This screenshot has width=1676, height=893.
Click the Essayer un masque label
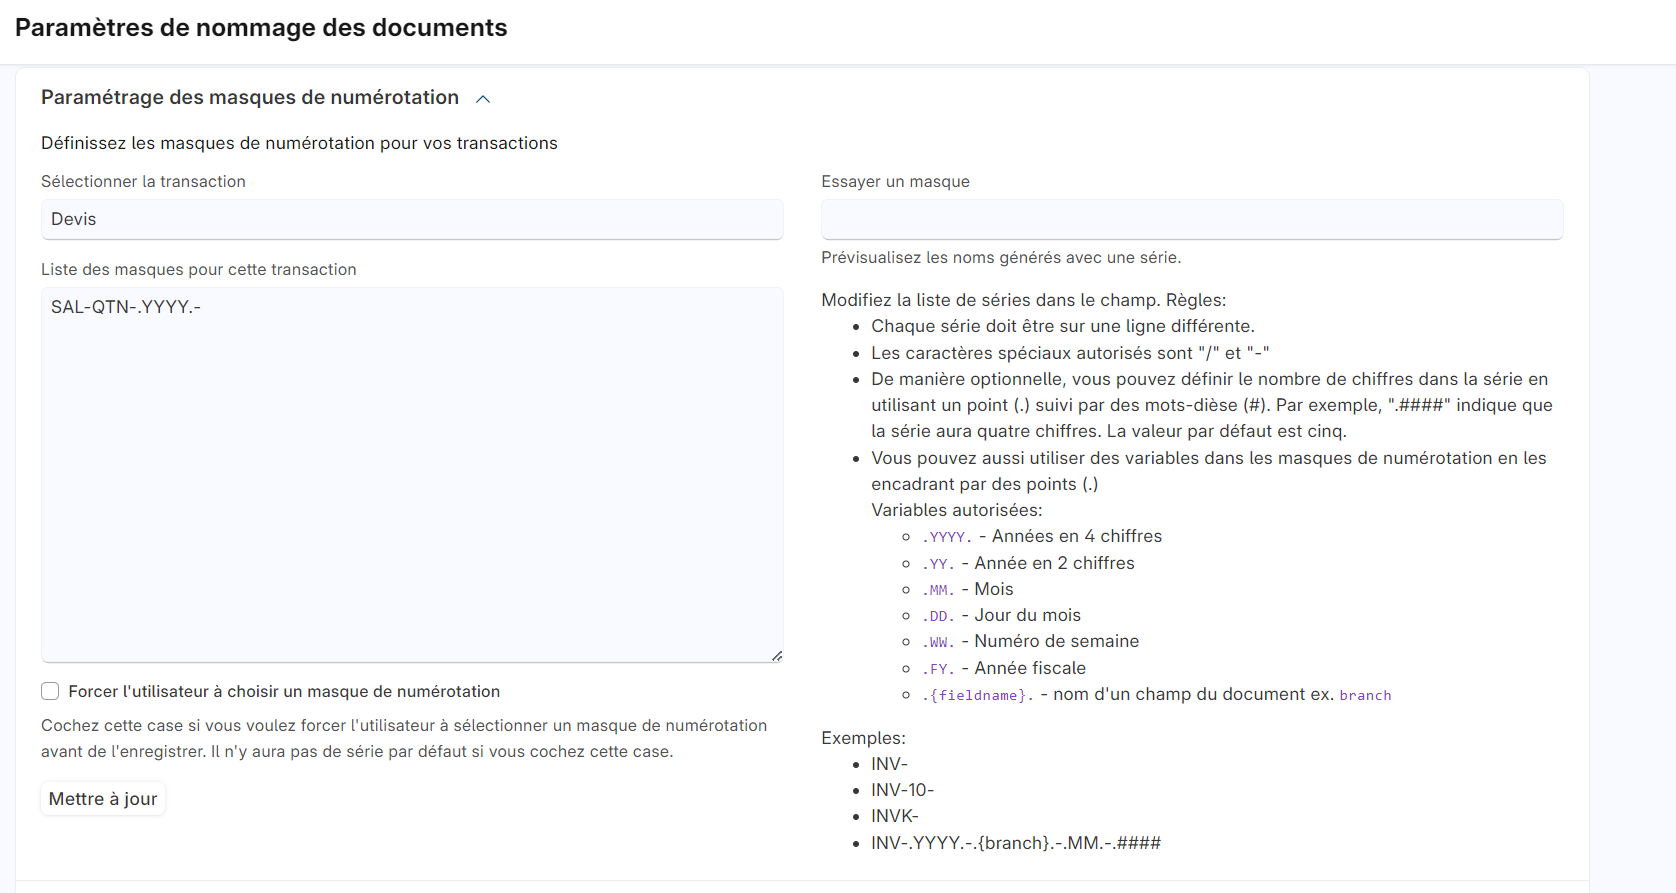click(895, 181)
